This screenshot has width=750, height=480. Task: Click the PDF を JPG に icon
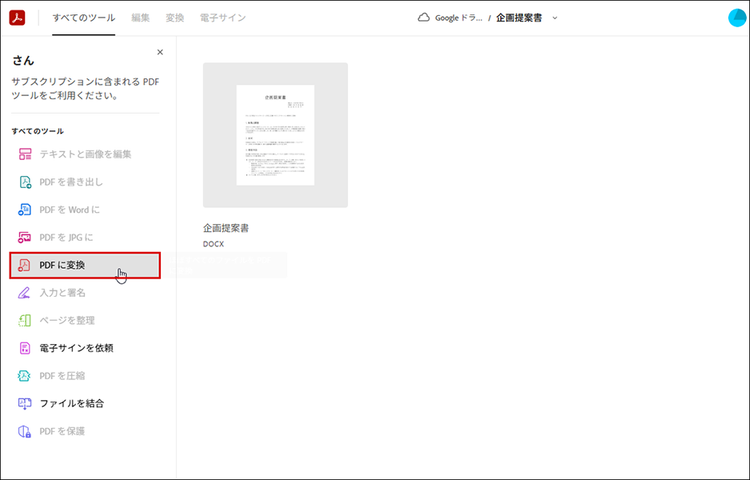26,237
